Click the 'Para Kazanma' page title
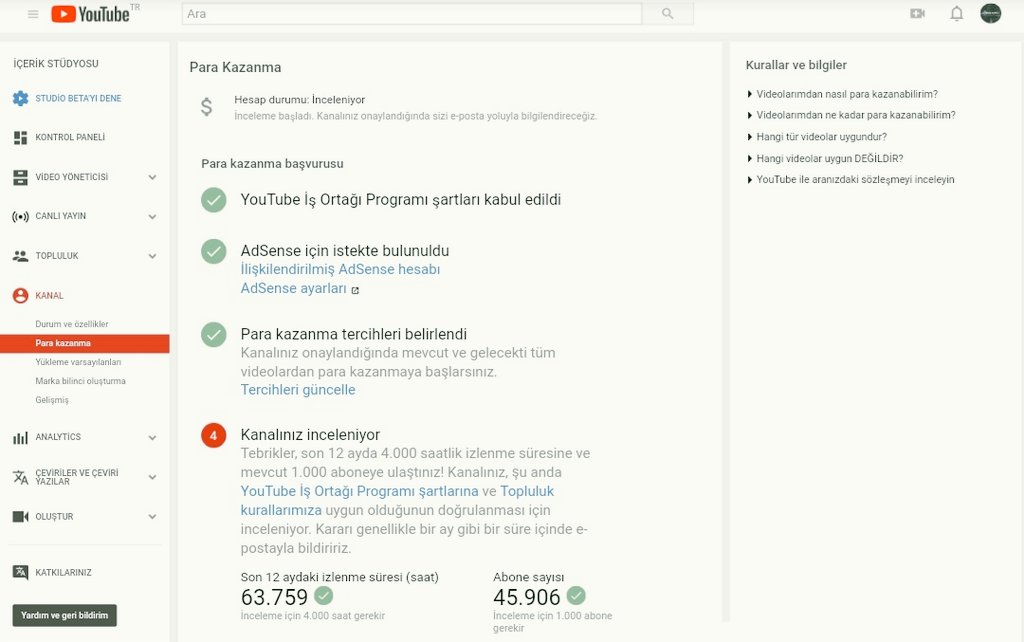1024x642 pixels. (235, 67)
